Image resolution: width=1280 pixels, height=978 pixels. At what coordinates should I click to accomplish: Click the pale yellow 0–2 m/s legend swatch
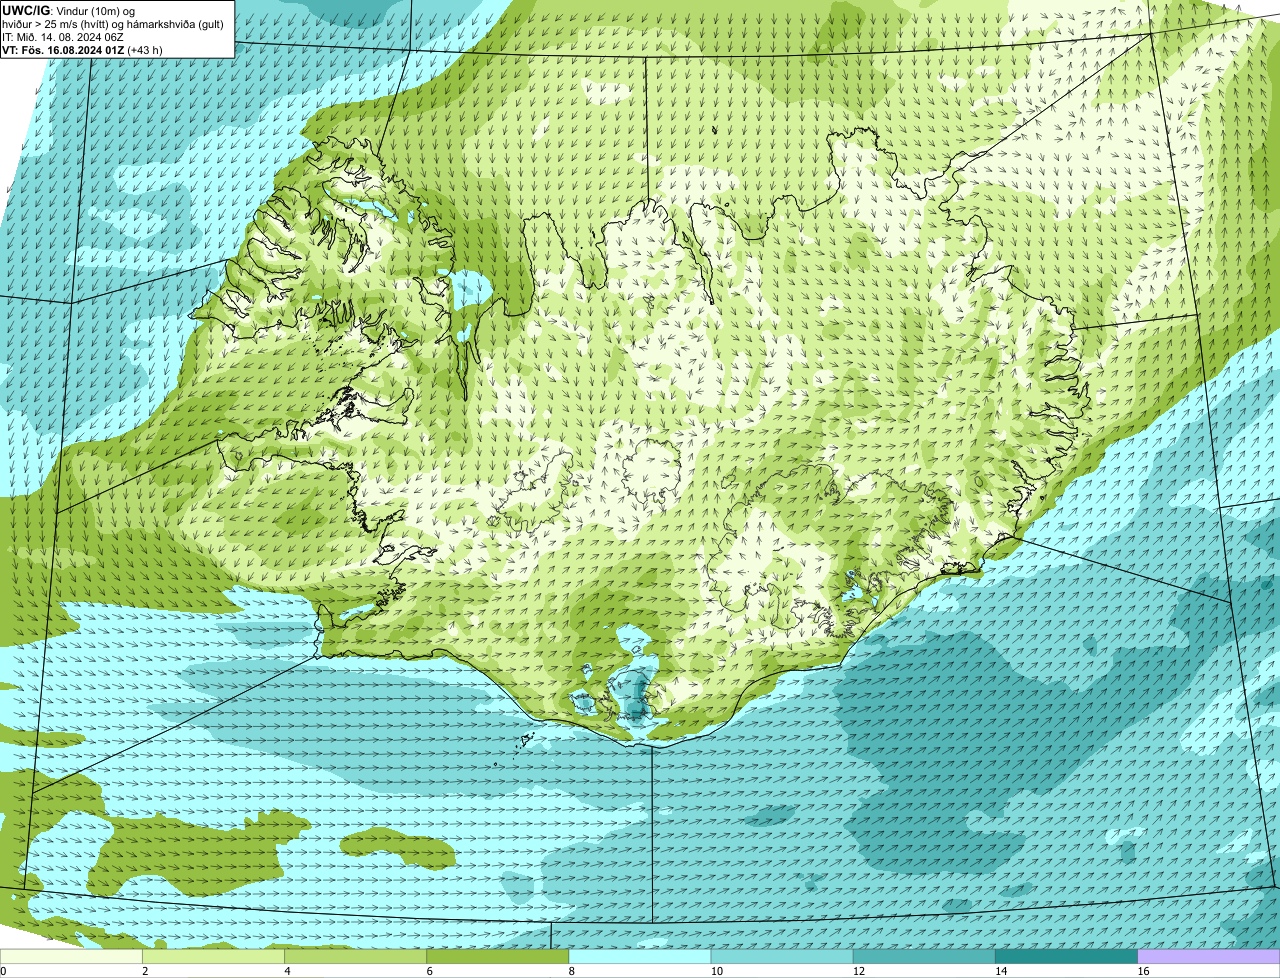[x=72, y=956]
